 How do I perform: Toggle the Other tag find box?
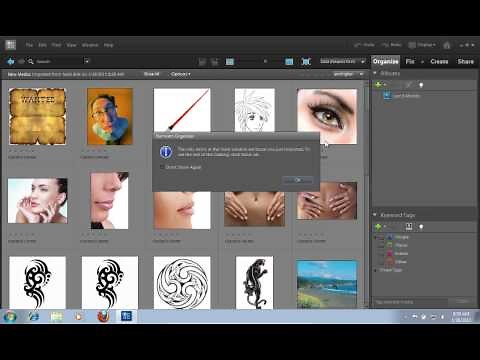coord(380,262)
